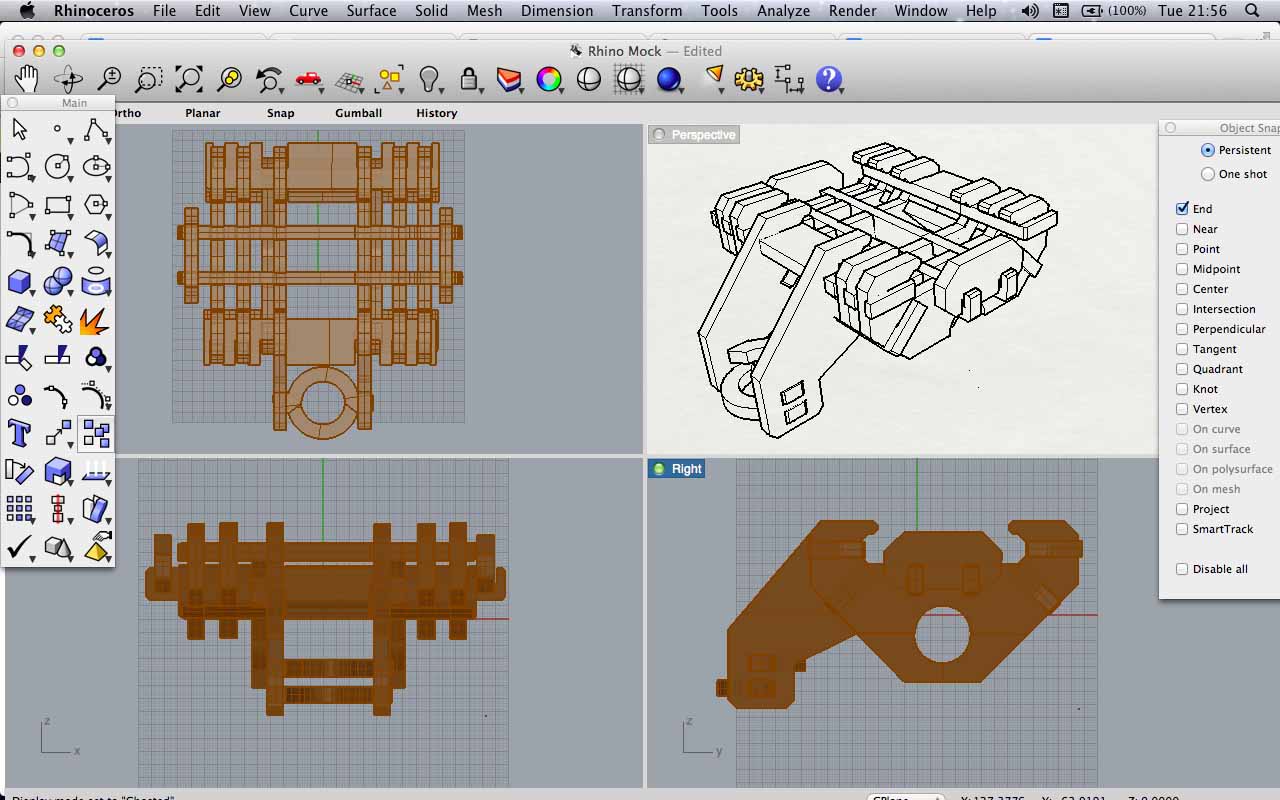Click the checkmark icon in Main palette

tap(19, 547)
